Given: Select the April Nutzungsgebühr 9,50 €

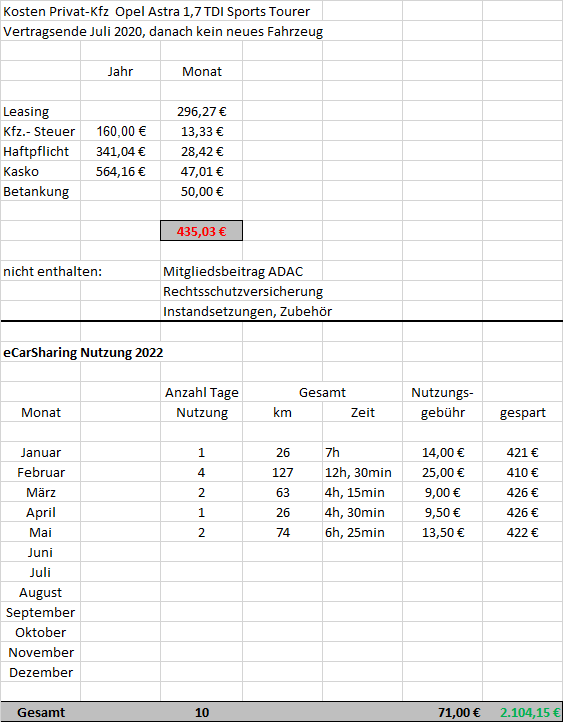Looking at the screenshot, I should pos(442,512).
